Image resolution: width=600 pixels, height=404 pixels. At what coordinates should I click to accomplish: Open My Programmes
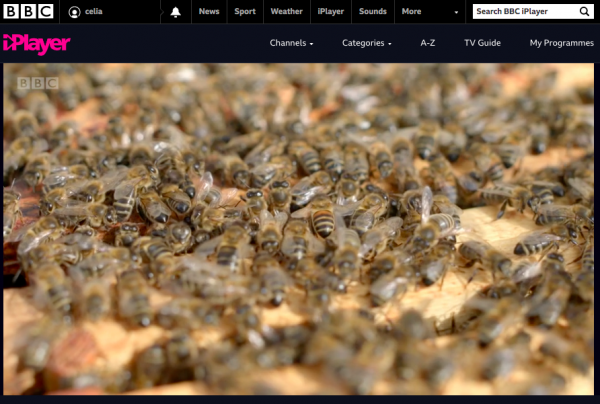coord(562,43)
